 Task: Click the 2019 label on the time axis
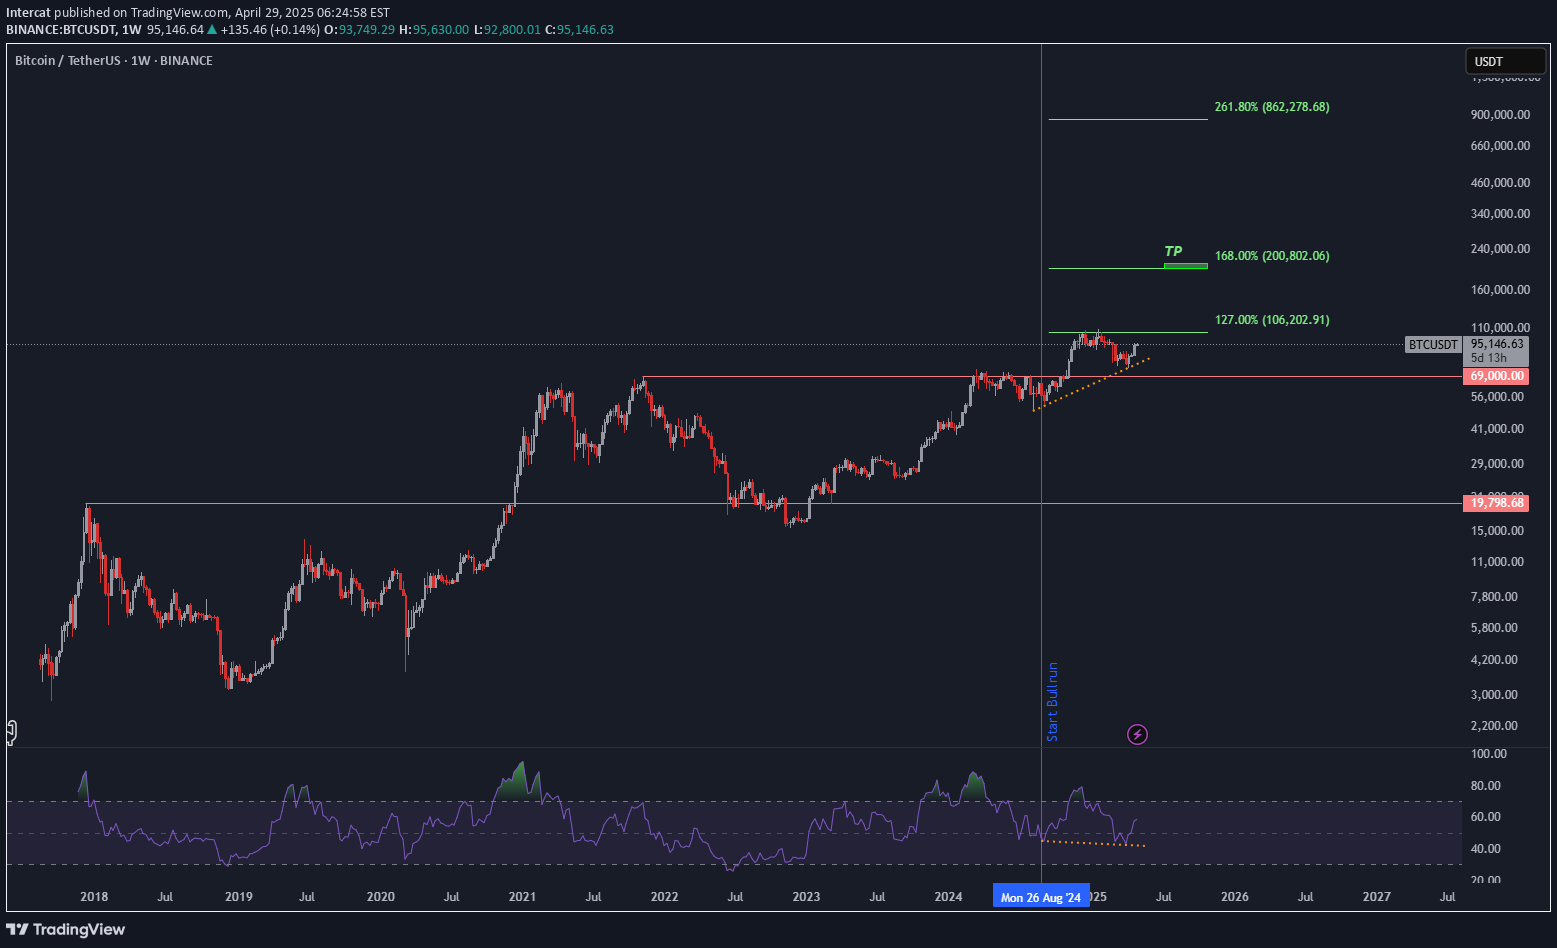[238, 897]
